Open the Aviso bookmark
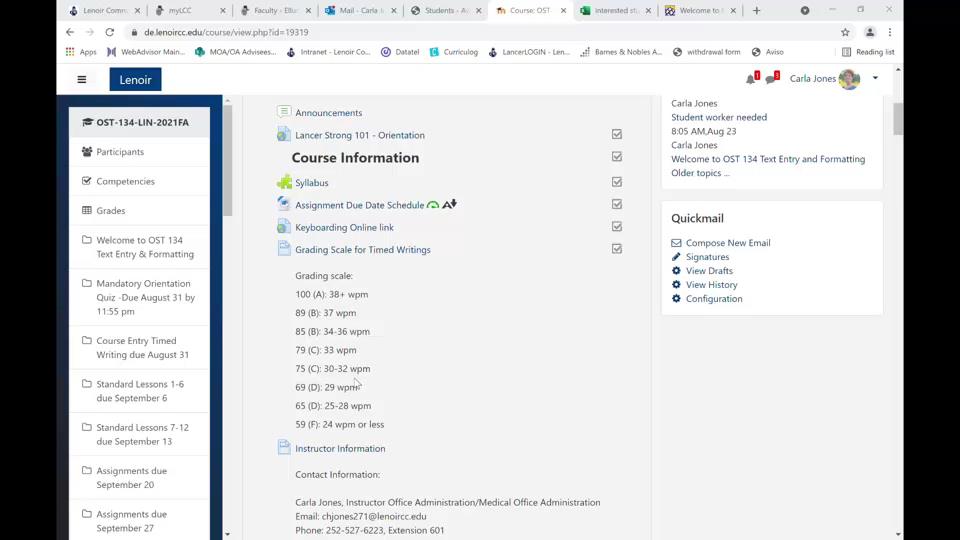The height and width of the screenshot is (540, 960). point(768,52)
